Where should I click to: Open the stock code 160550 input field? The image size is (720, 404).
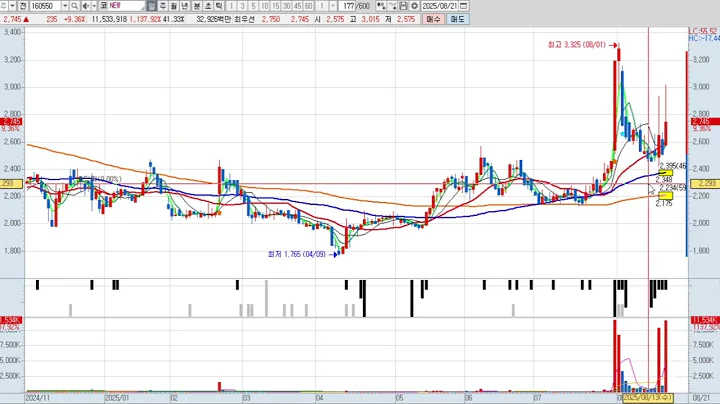[x=45, y=6]
